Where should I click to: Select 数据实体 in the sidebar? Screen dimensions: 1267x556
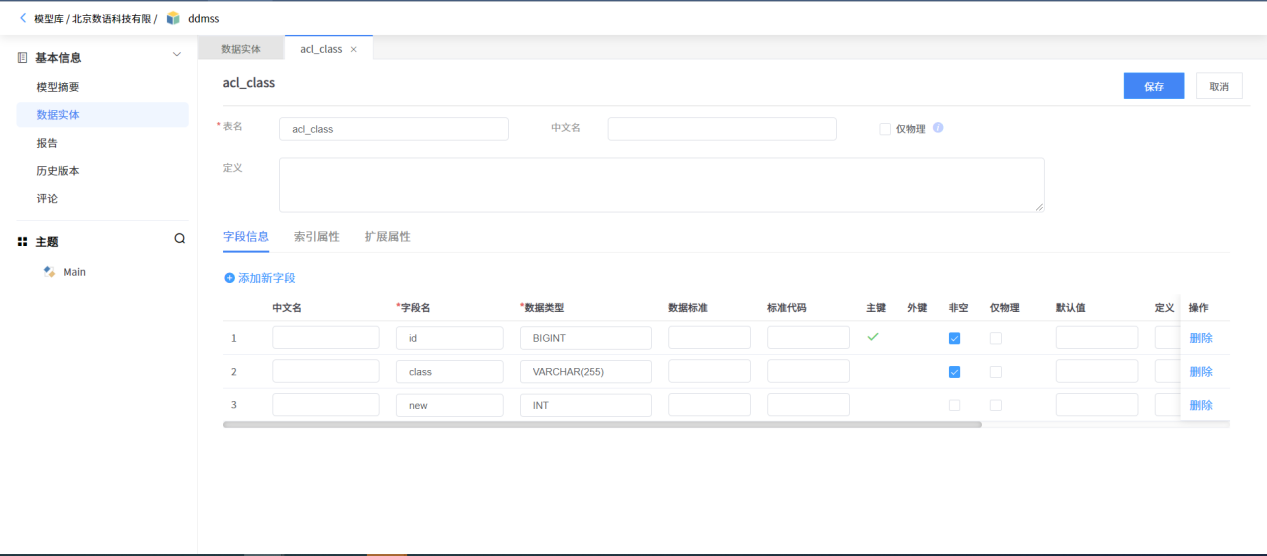tap(102, 115)
